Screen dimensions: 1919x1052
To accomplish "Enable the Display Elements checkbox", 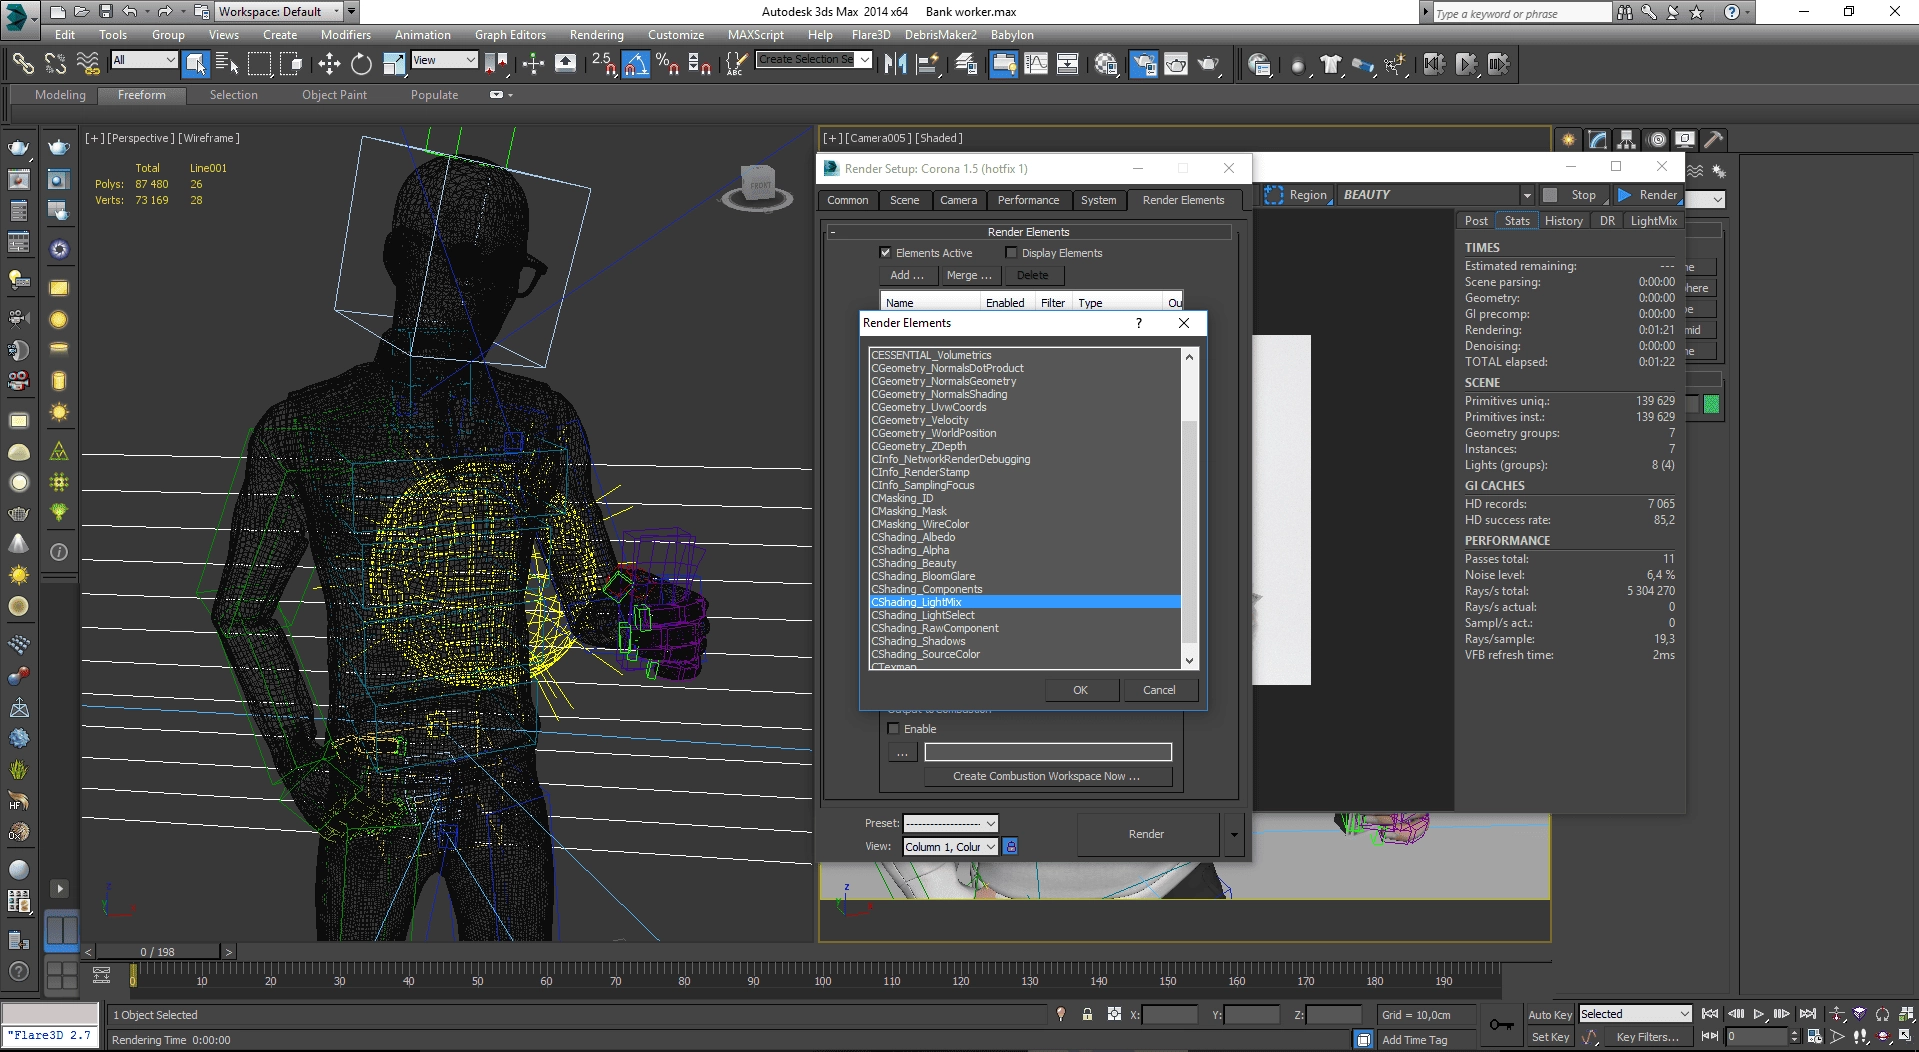I will point(1011,253).
